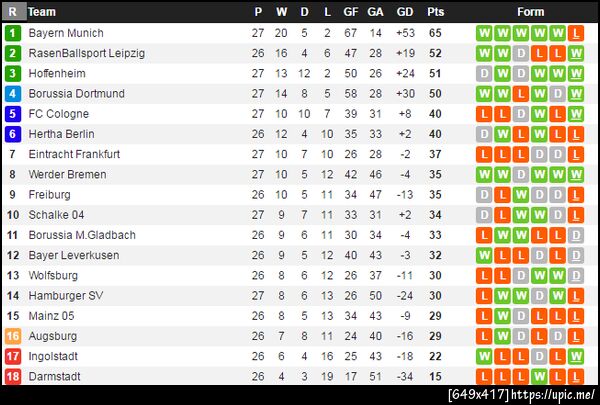600x405 pixels.
Task: Click the red rank 18 badge
Action: point(13,376)
